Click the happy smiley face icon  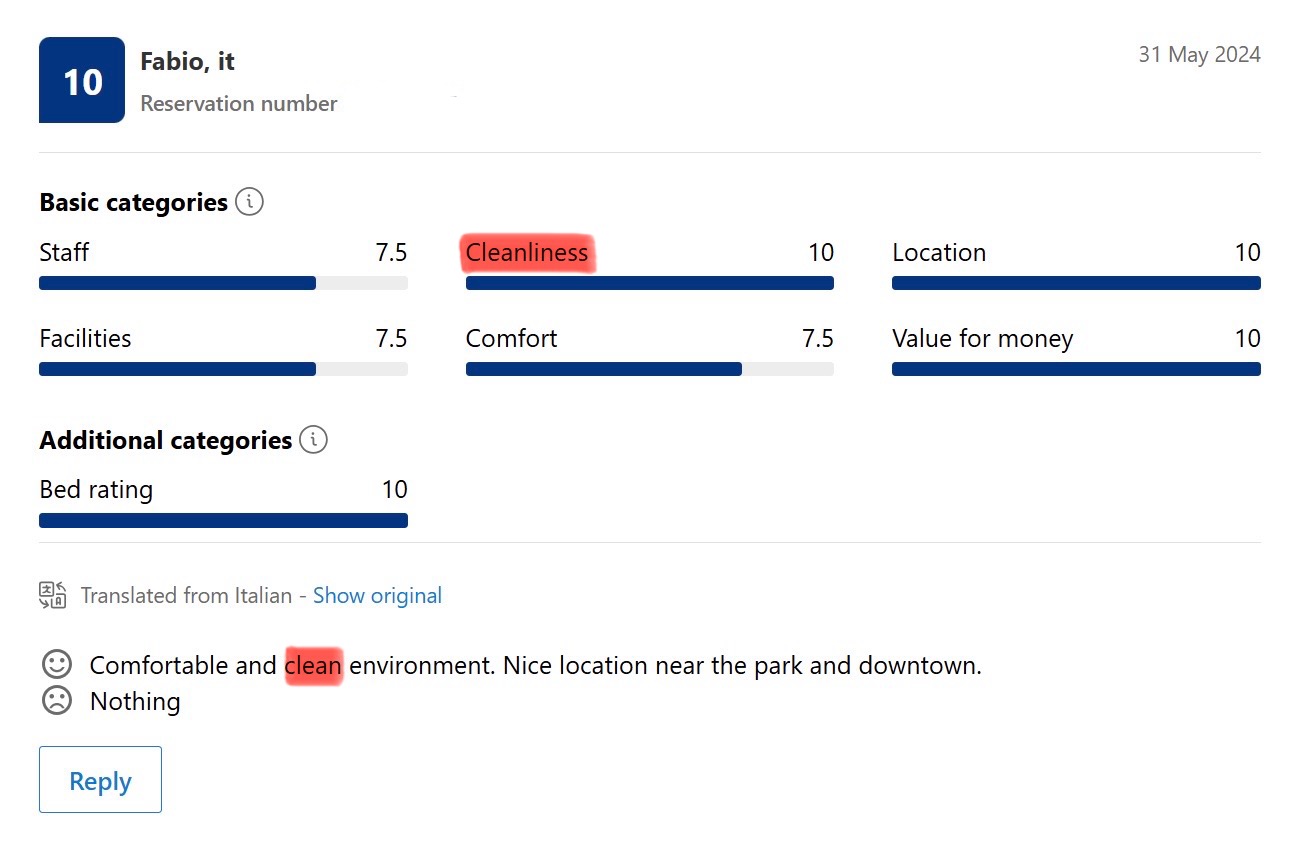coord(57,664)
